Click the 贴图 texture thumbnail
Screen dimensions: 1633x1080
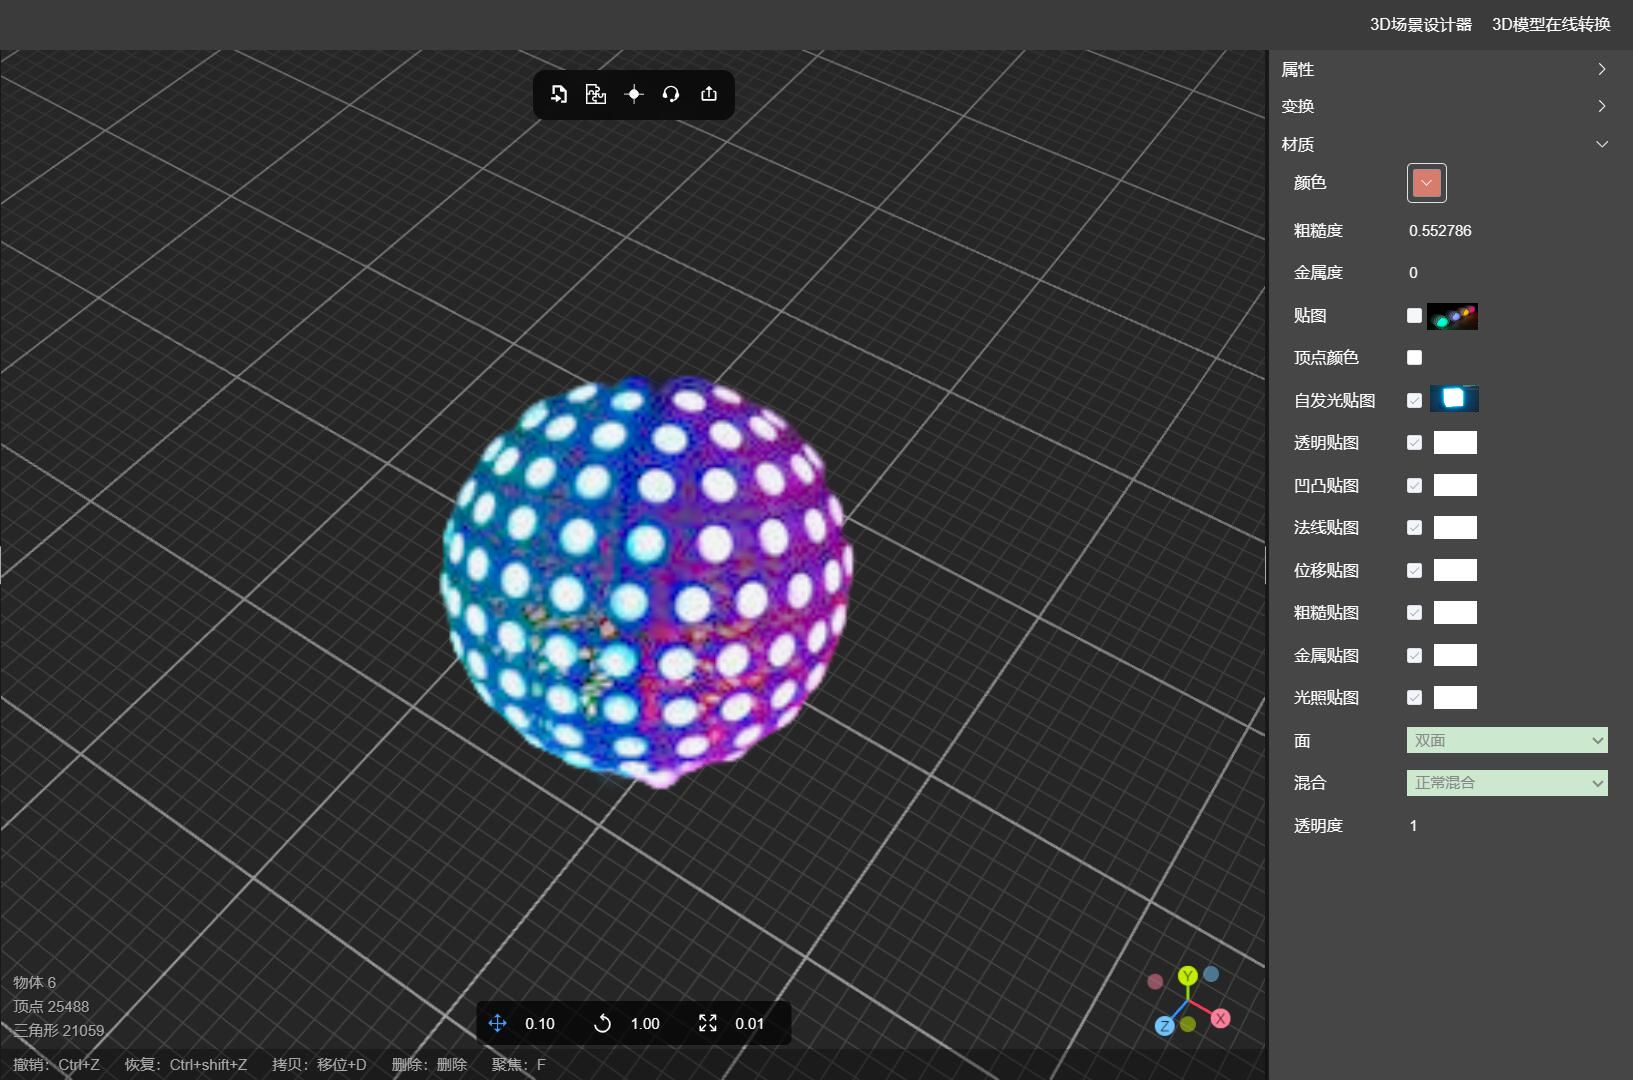tap(1452, 316)
